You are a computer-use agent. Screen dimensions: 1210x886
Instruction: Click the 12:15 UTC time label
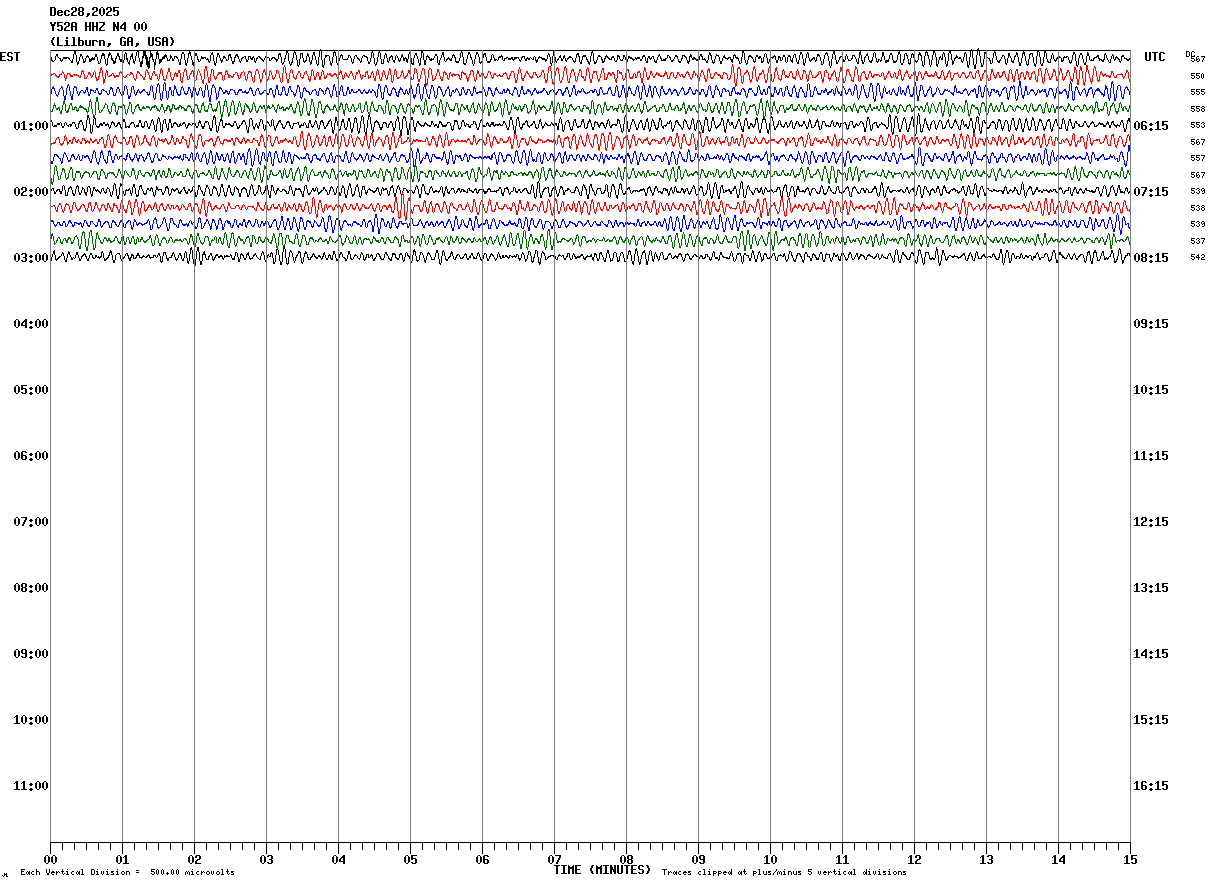tap(1151, 522)
